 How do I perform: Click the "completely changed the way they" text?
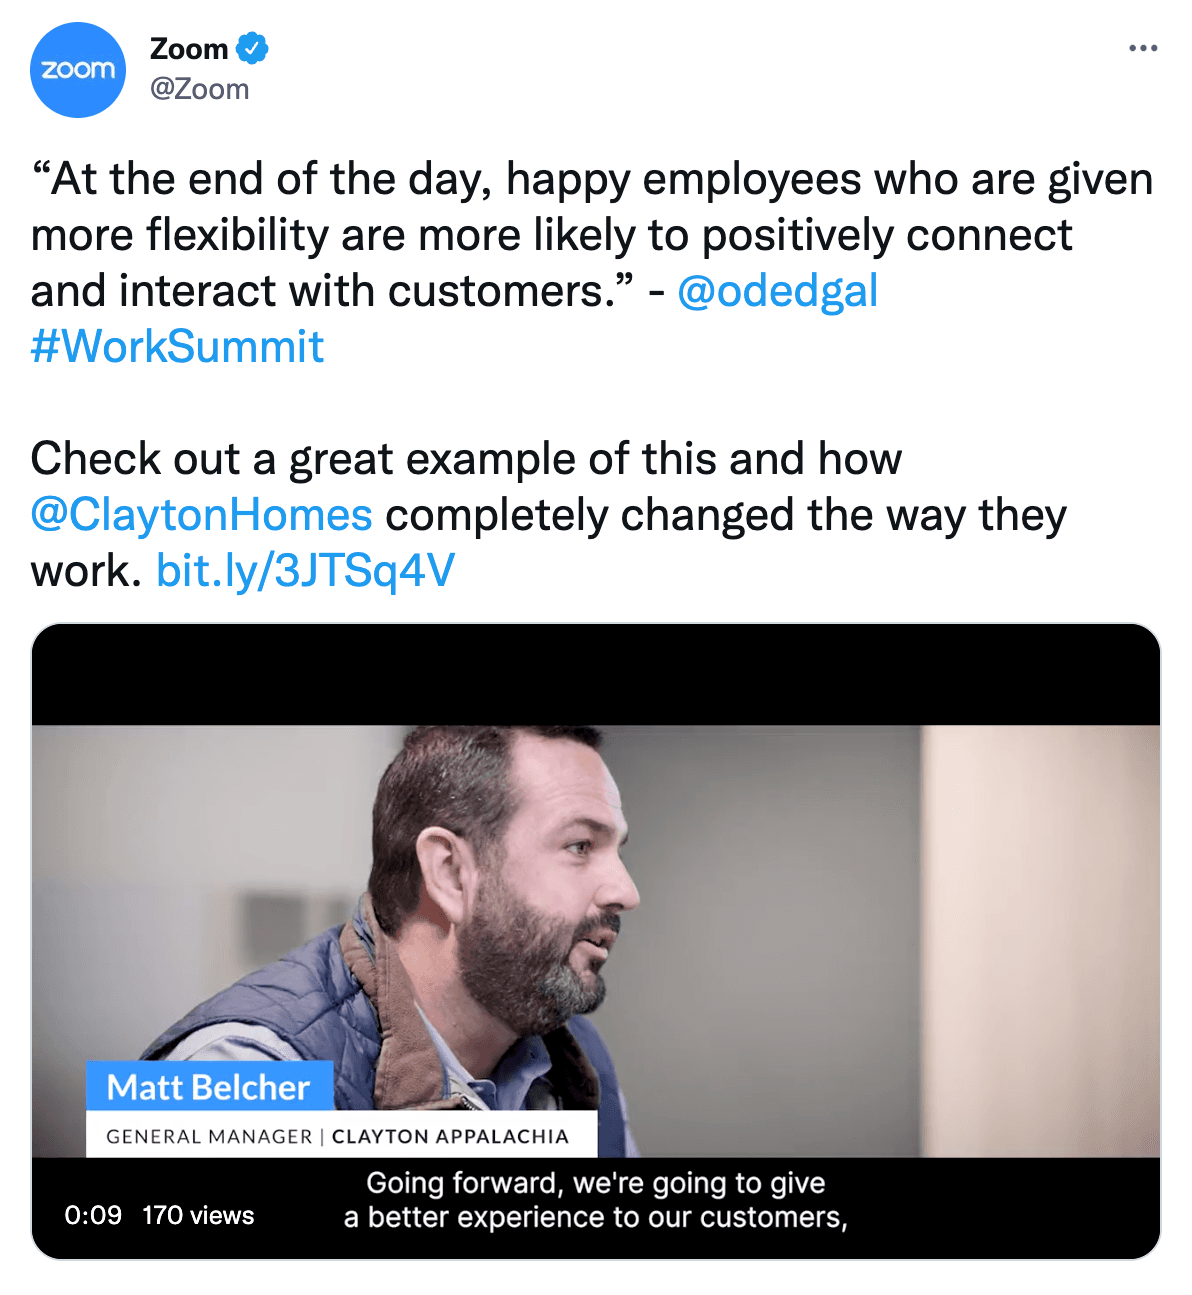point(726,515)
